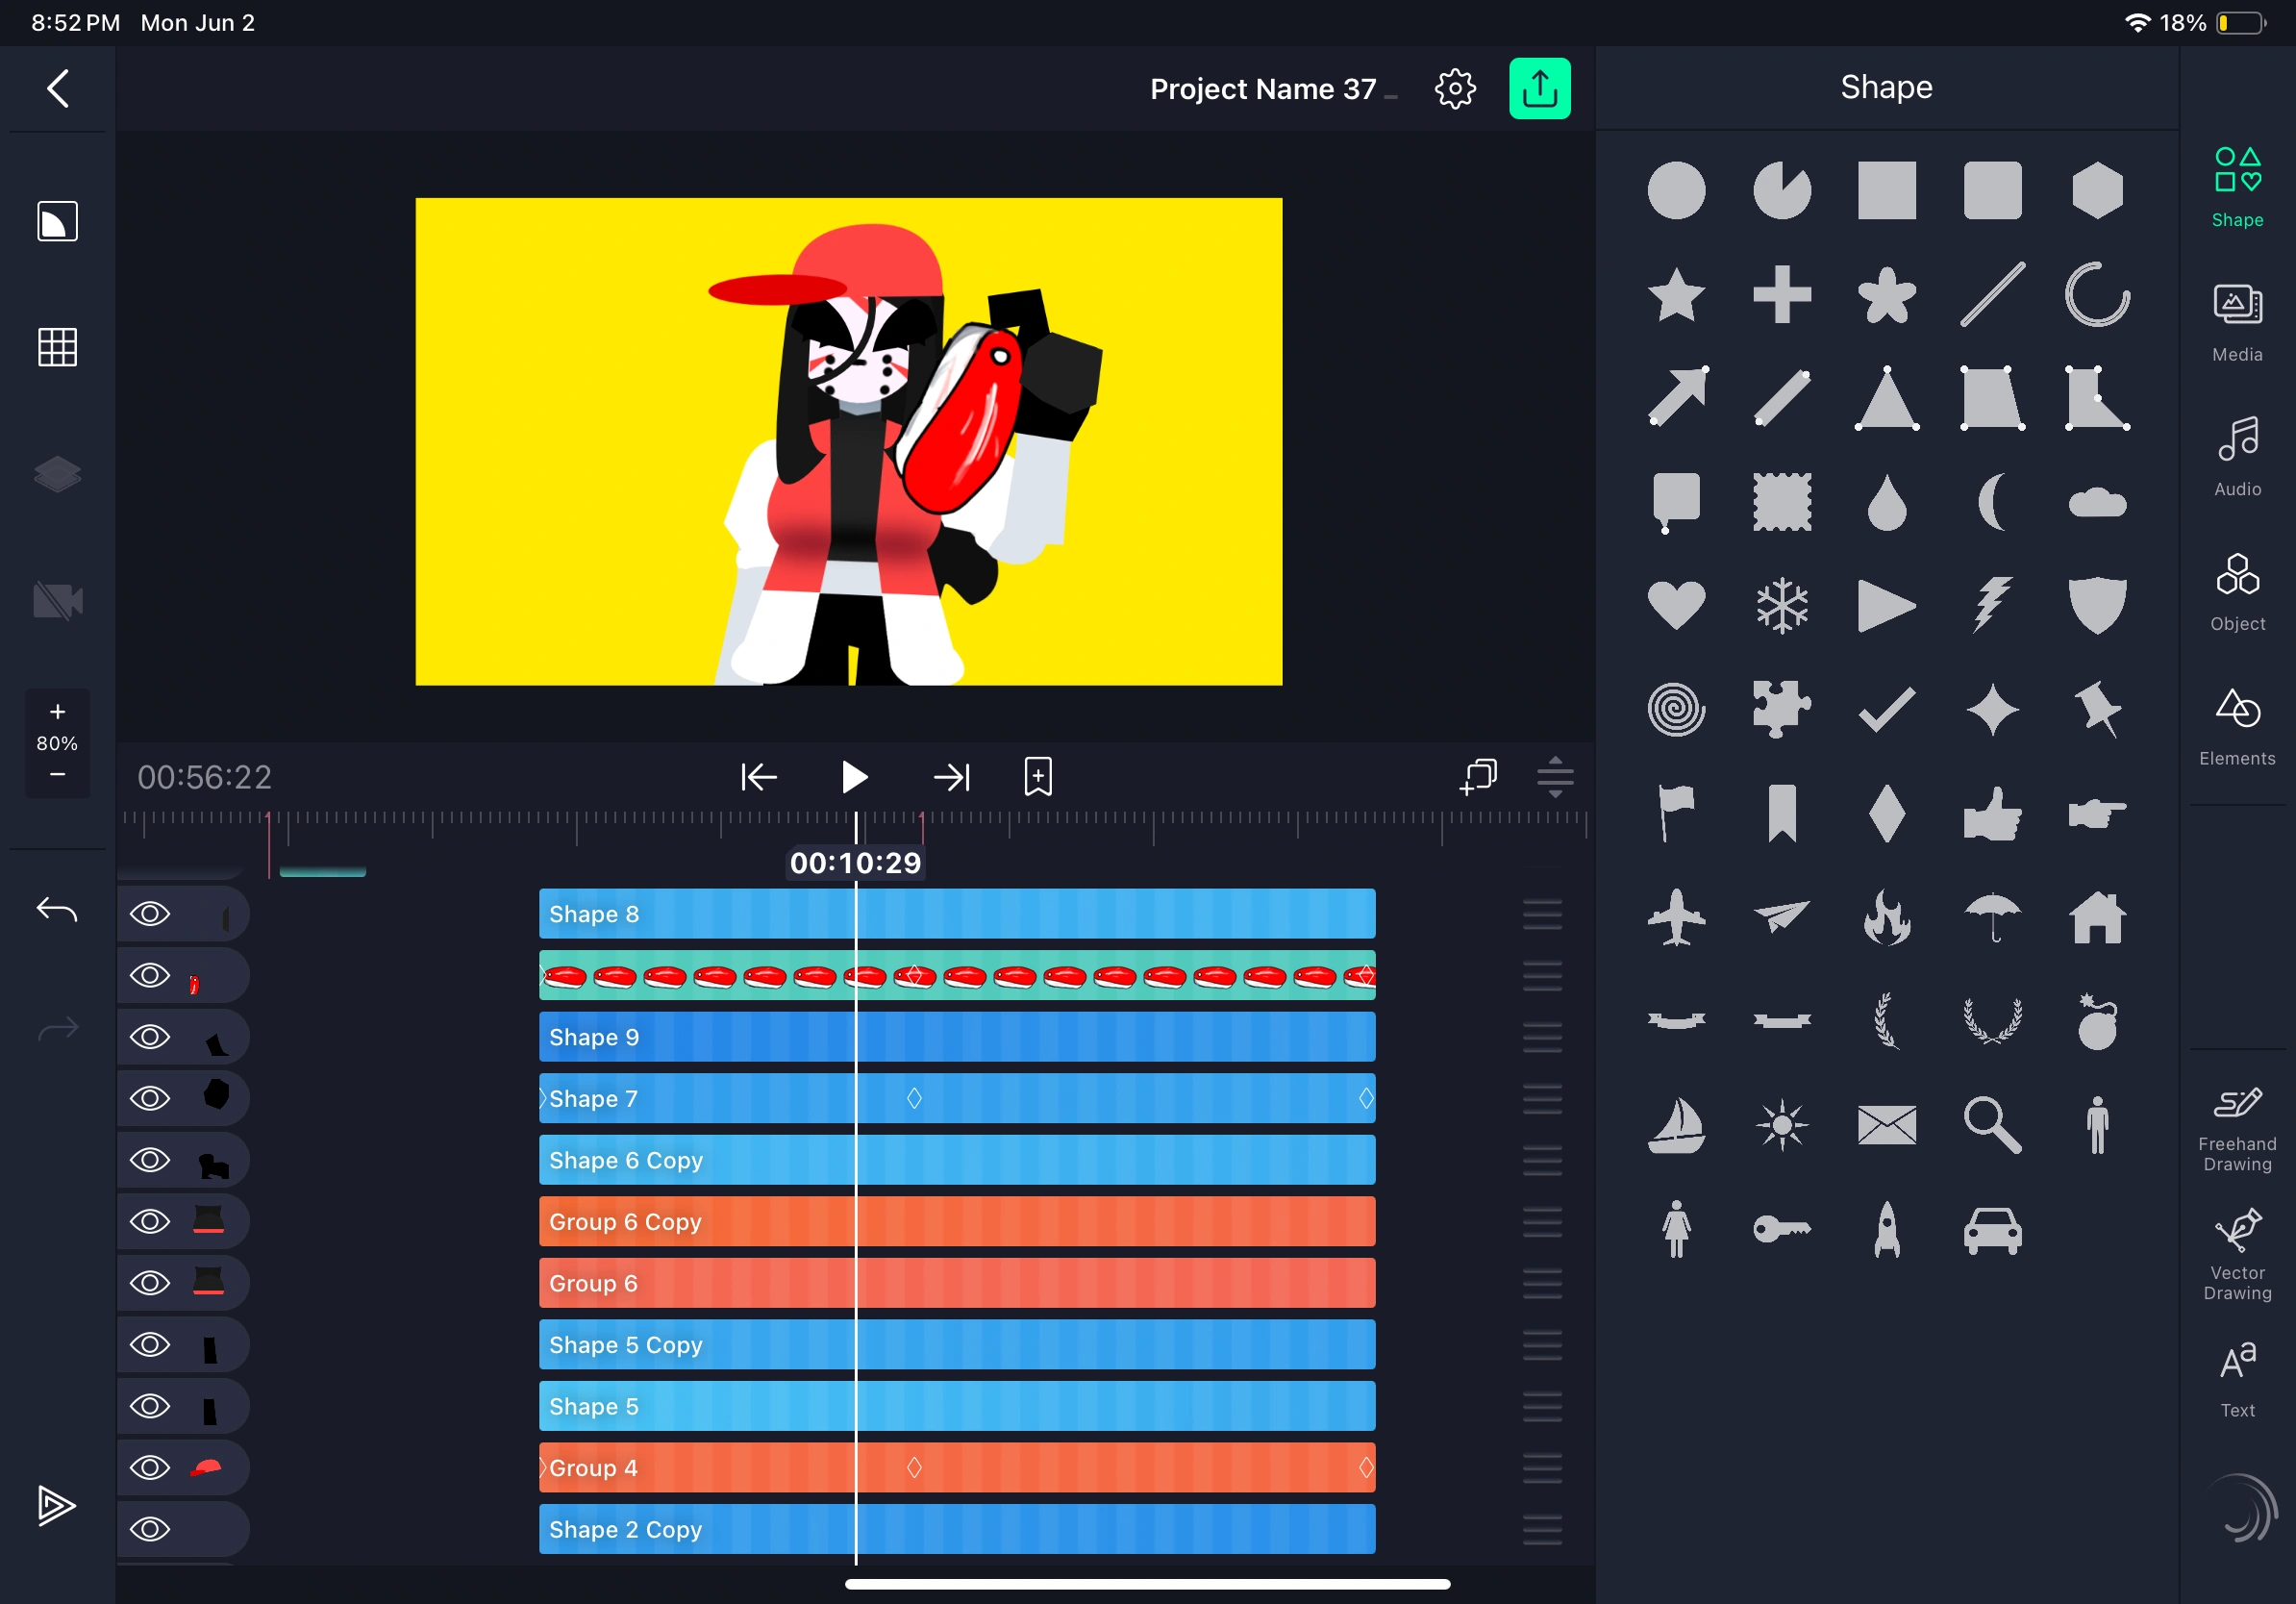2296x1604 pixels.
Task: Toggle the grid overlay icon
Action: (x=57, y=347)
